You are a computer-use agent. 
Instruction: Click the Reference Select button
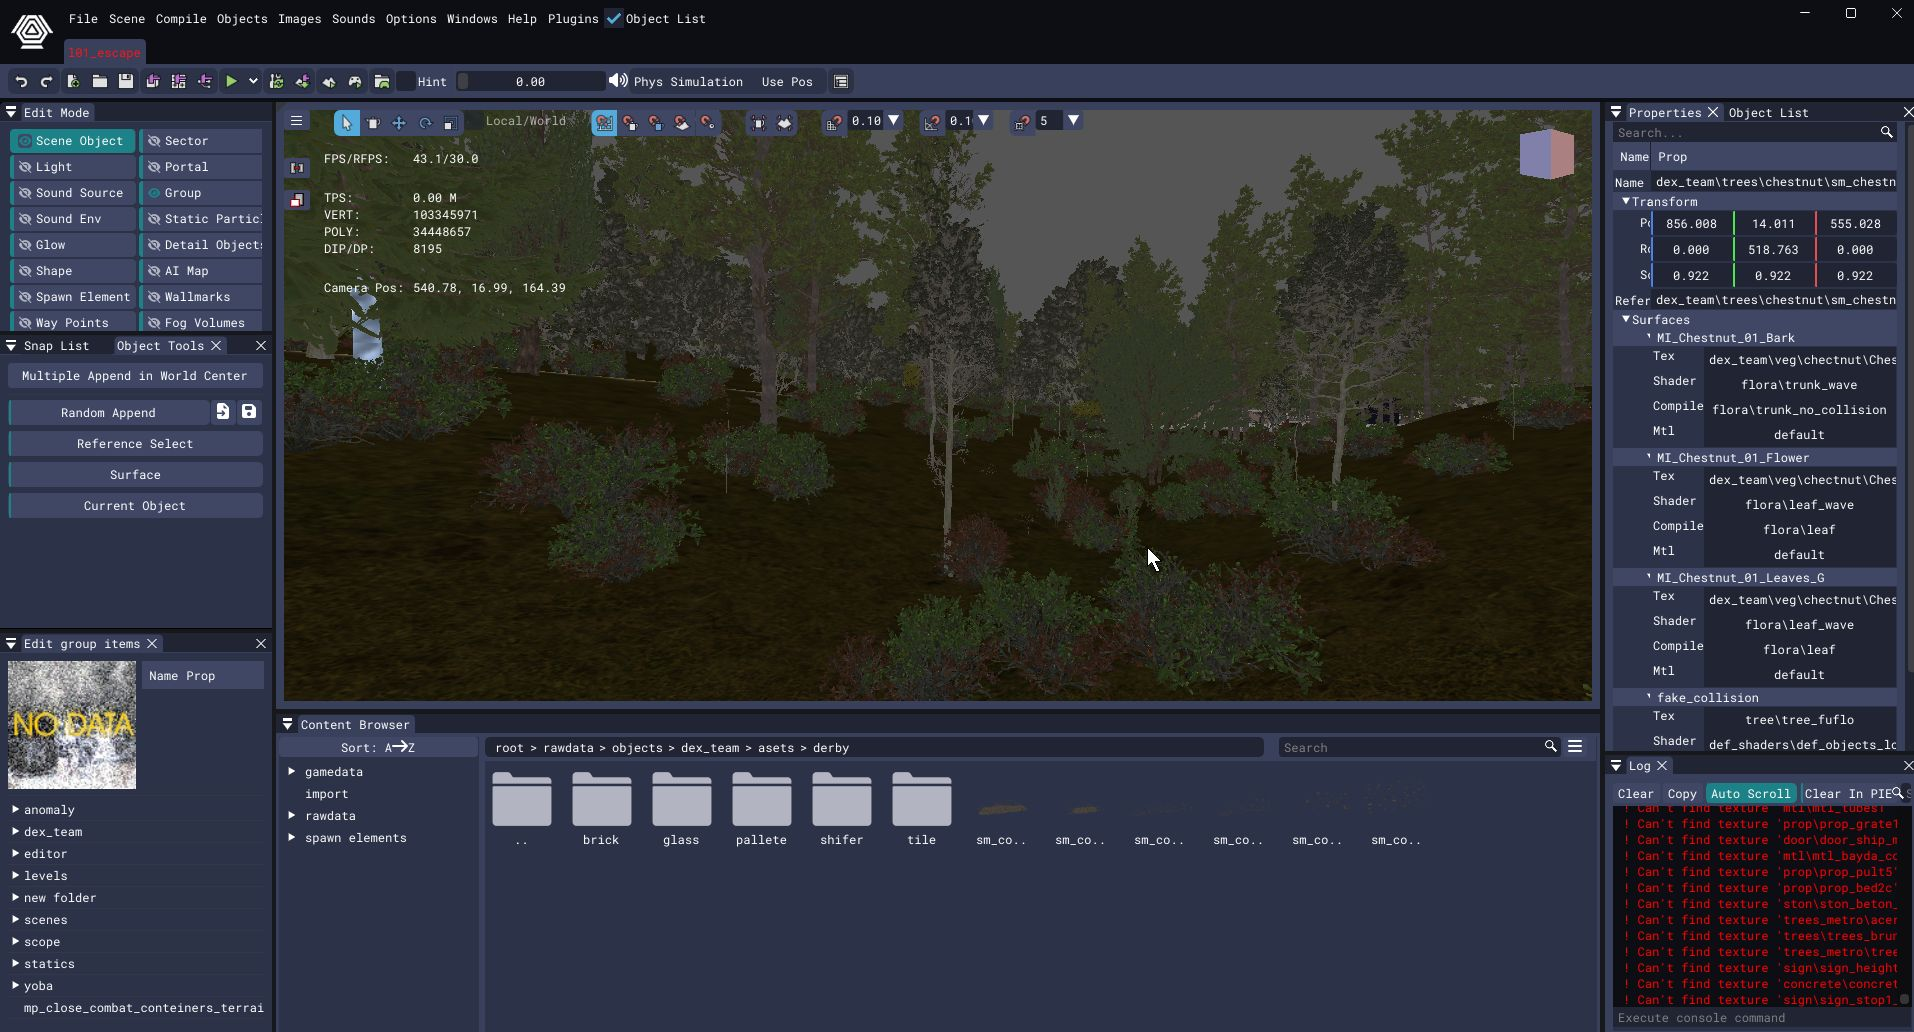coord(135,444)
